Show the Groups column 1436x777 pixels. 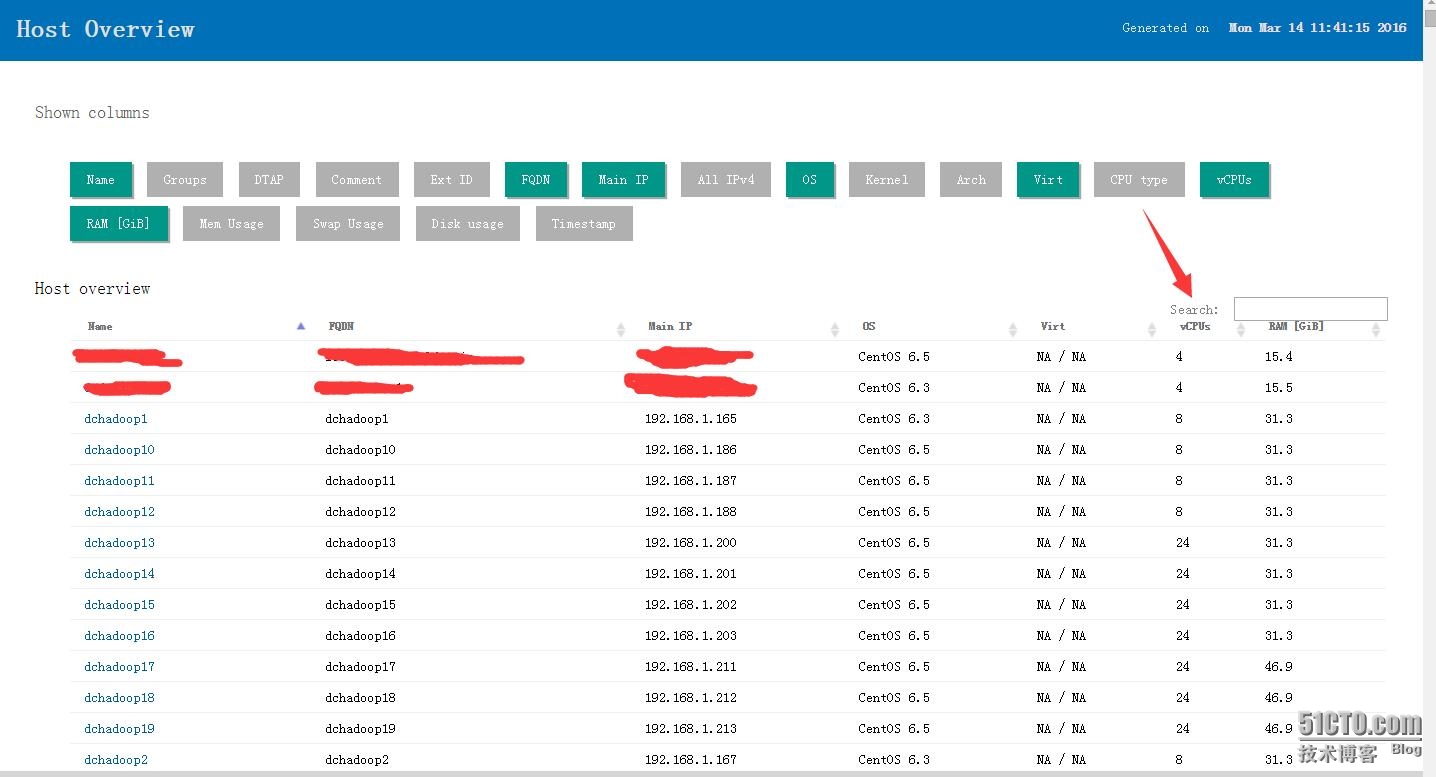click(185, 179)
